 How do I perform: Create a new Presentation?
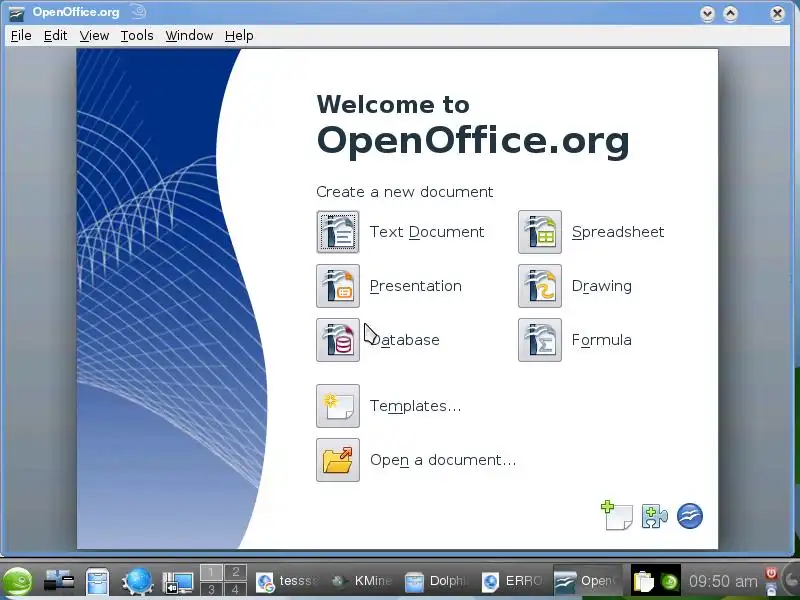pos(338,286)
